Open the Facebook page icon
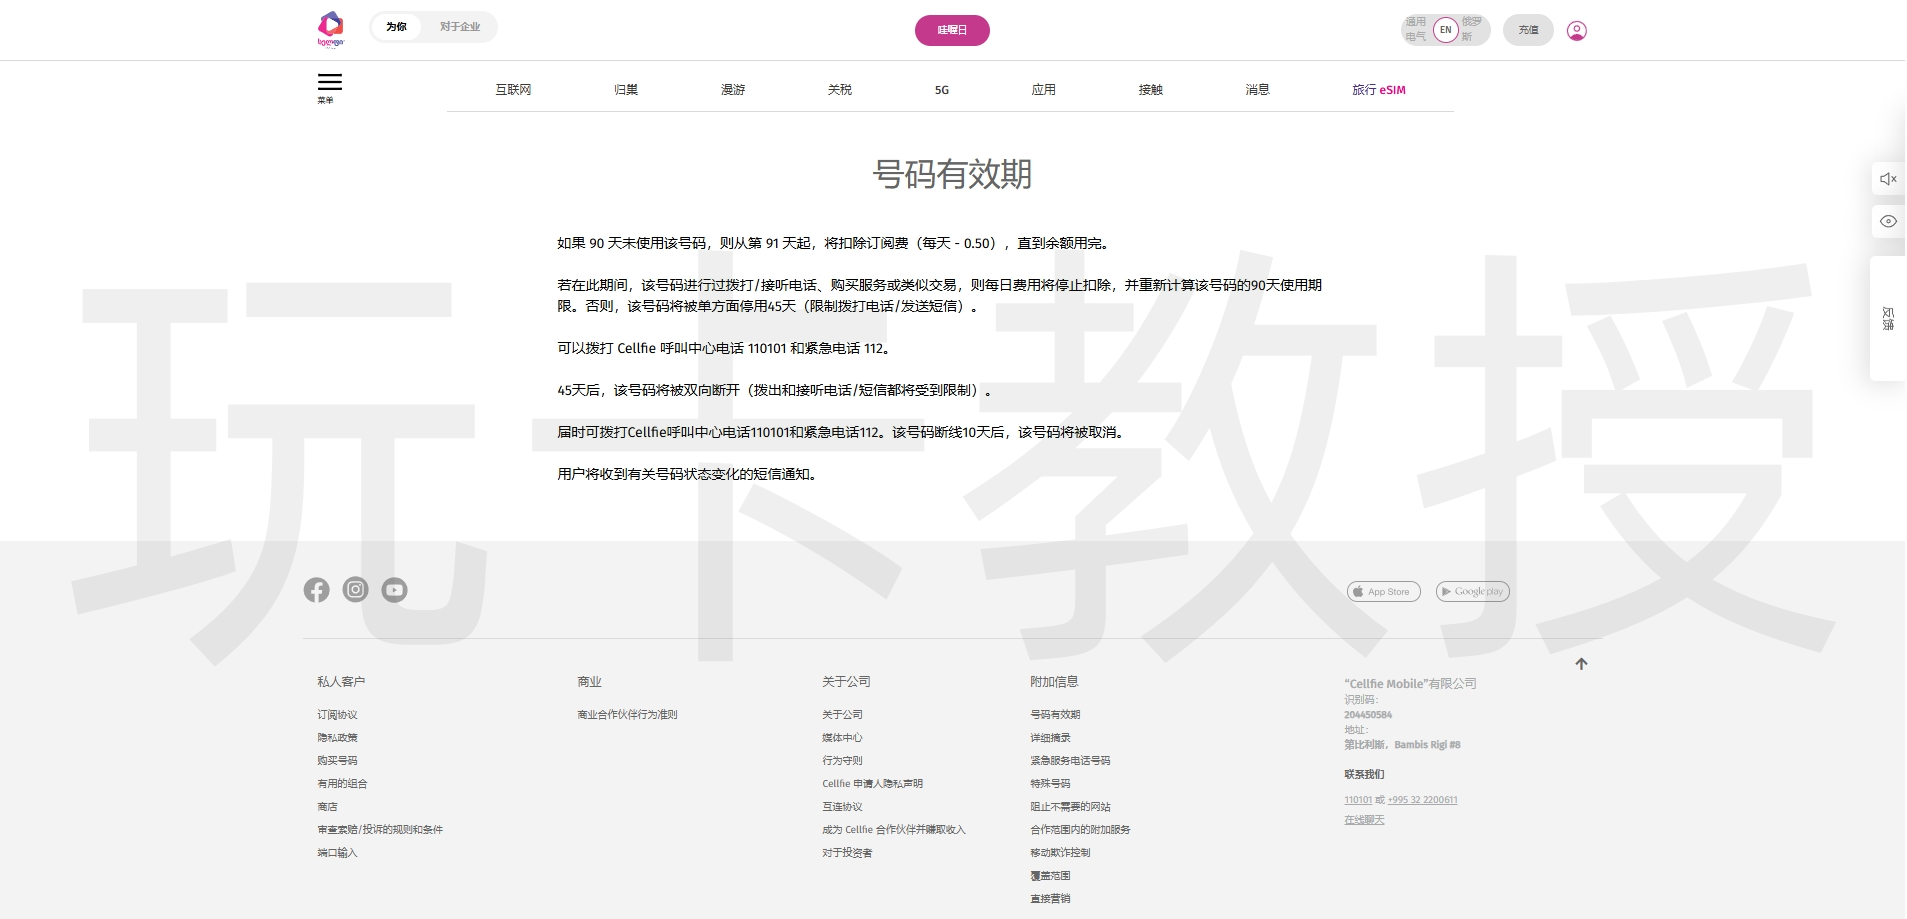The width and height of the screenshot is (1907, 919). pyautogui.click(x=316, y=590)
